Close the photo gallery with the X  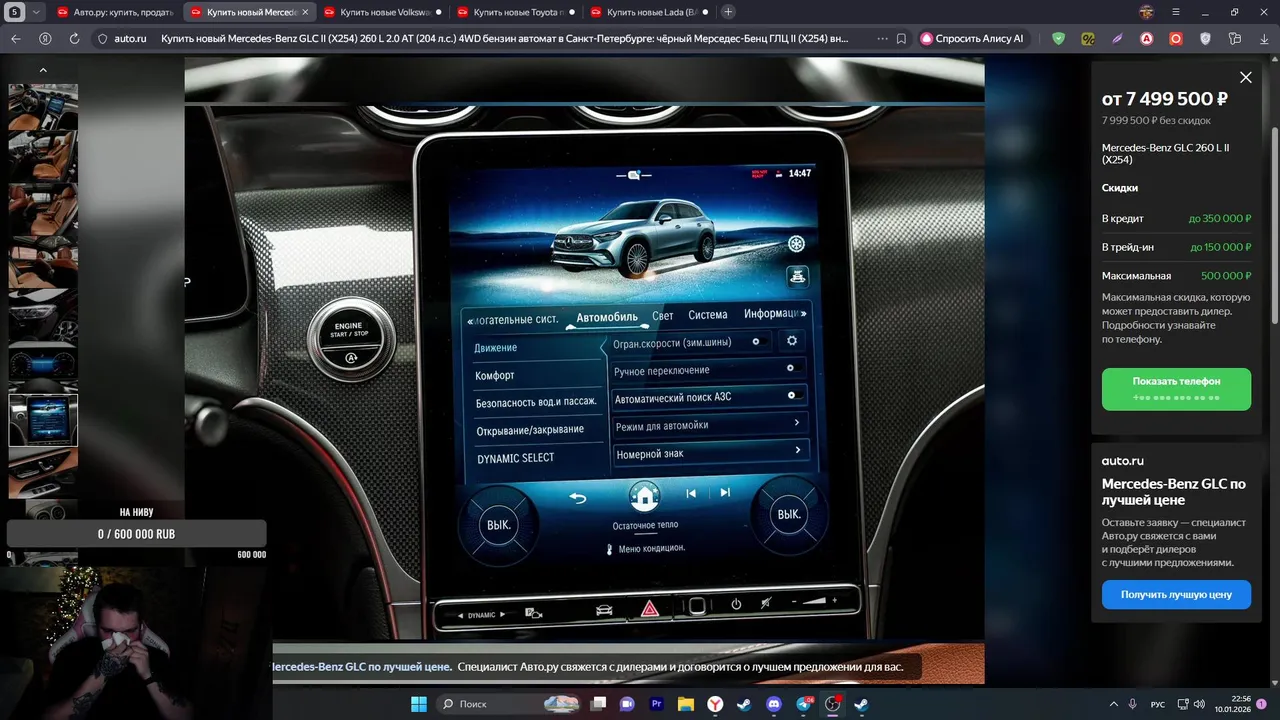pyautogui.click(x=1245, y=77)
